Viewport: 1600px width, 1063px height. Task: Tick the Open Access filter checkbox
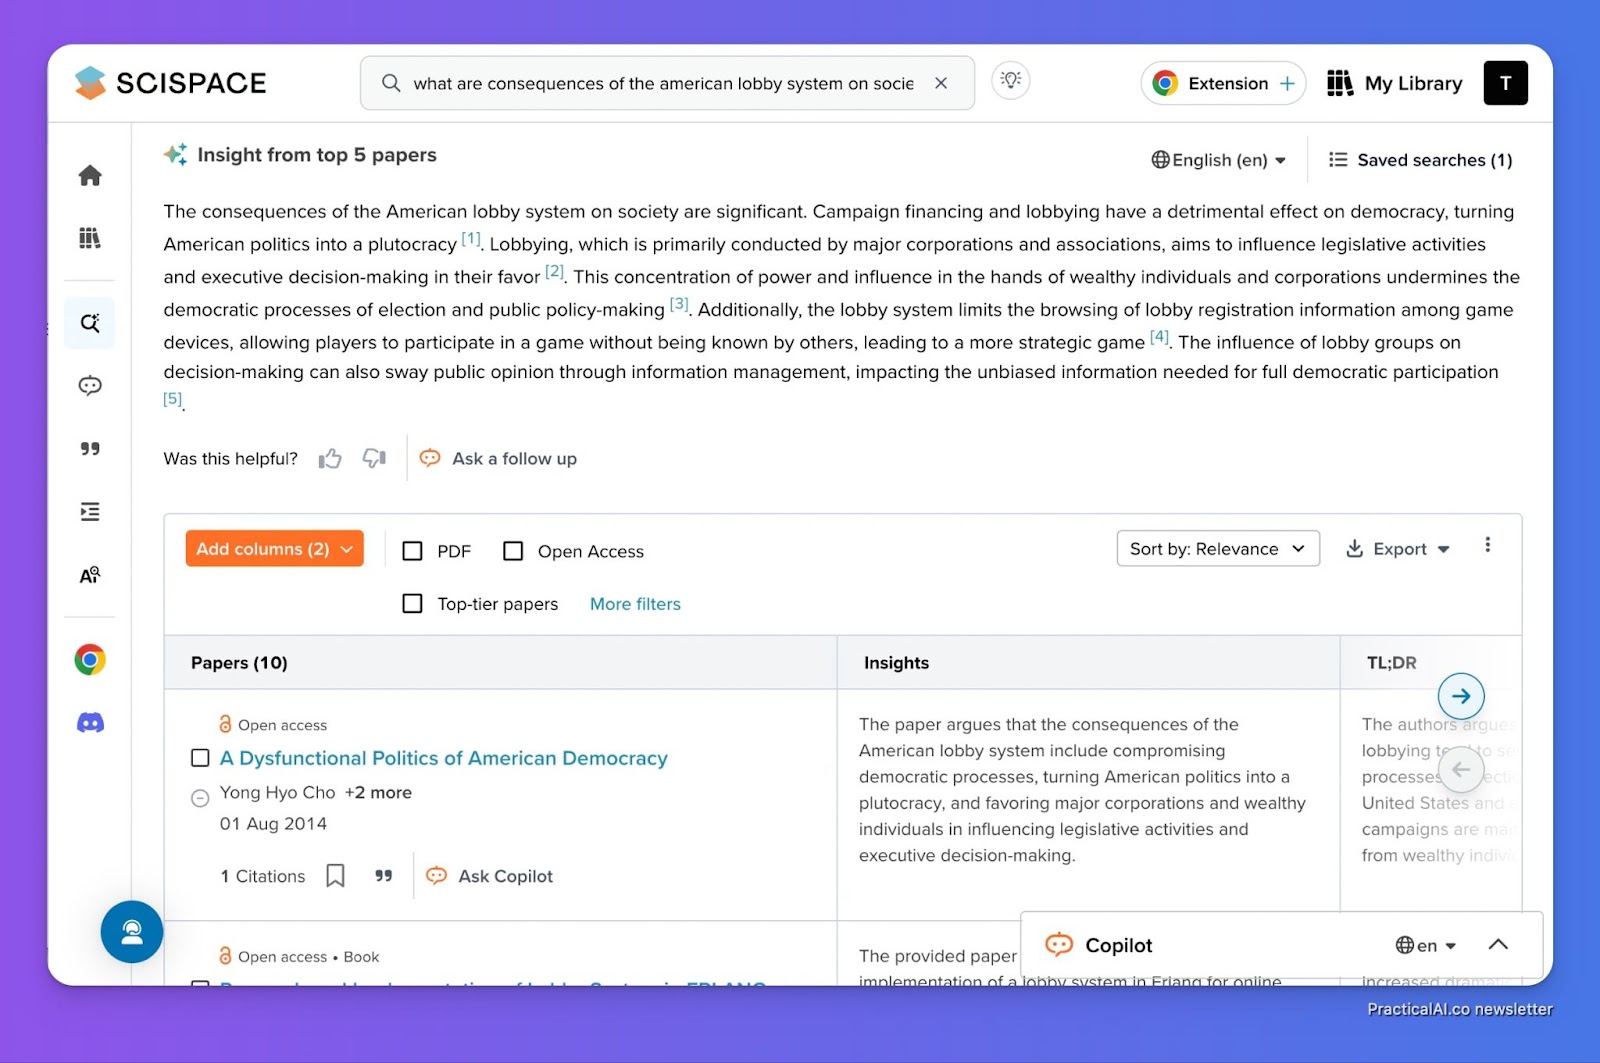513,551
